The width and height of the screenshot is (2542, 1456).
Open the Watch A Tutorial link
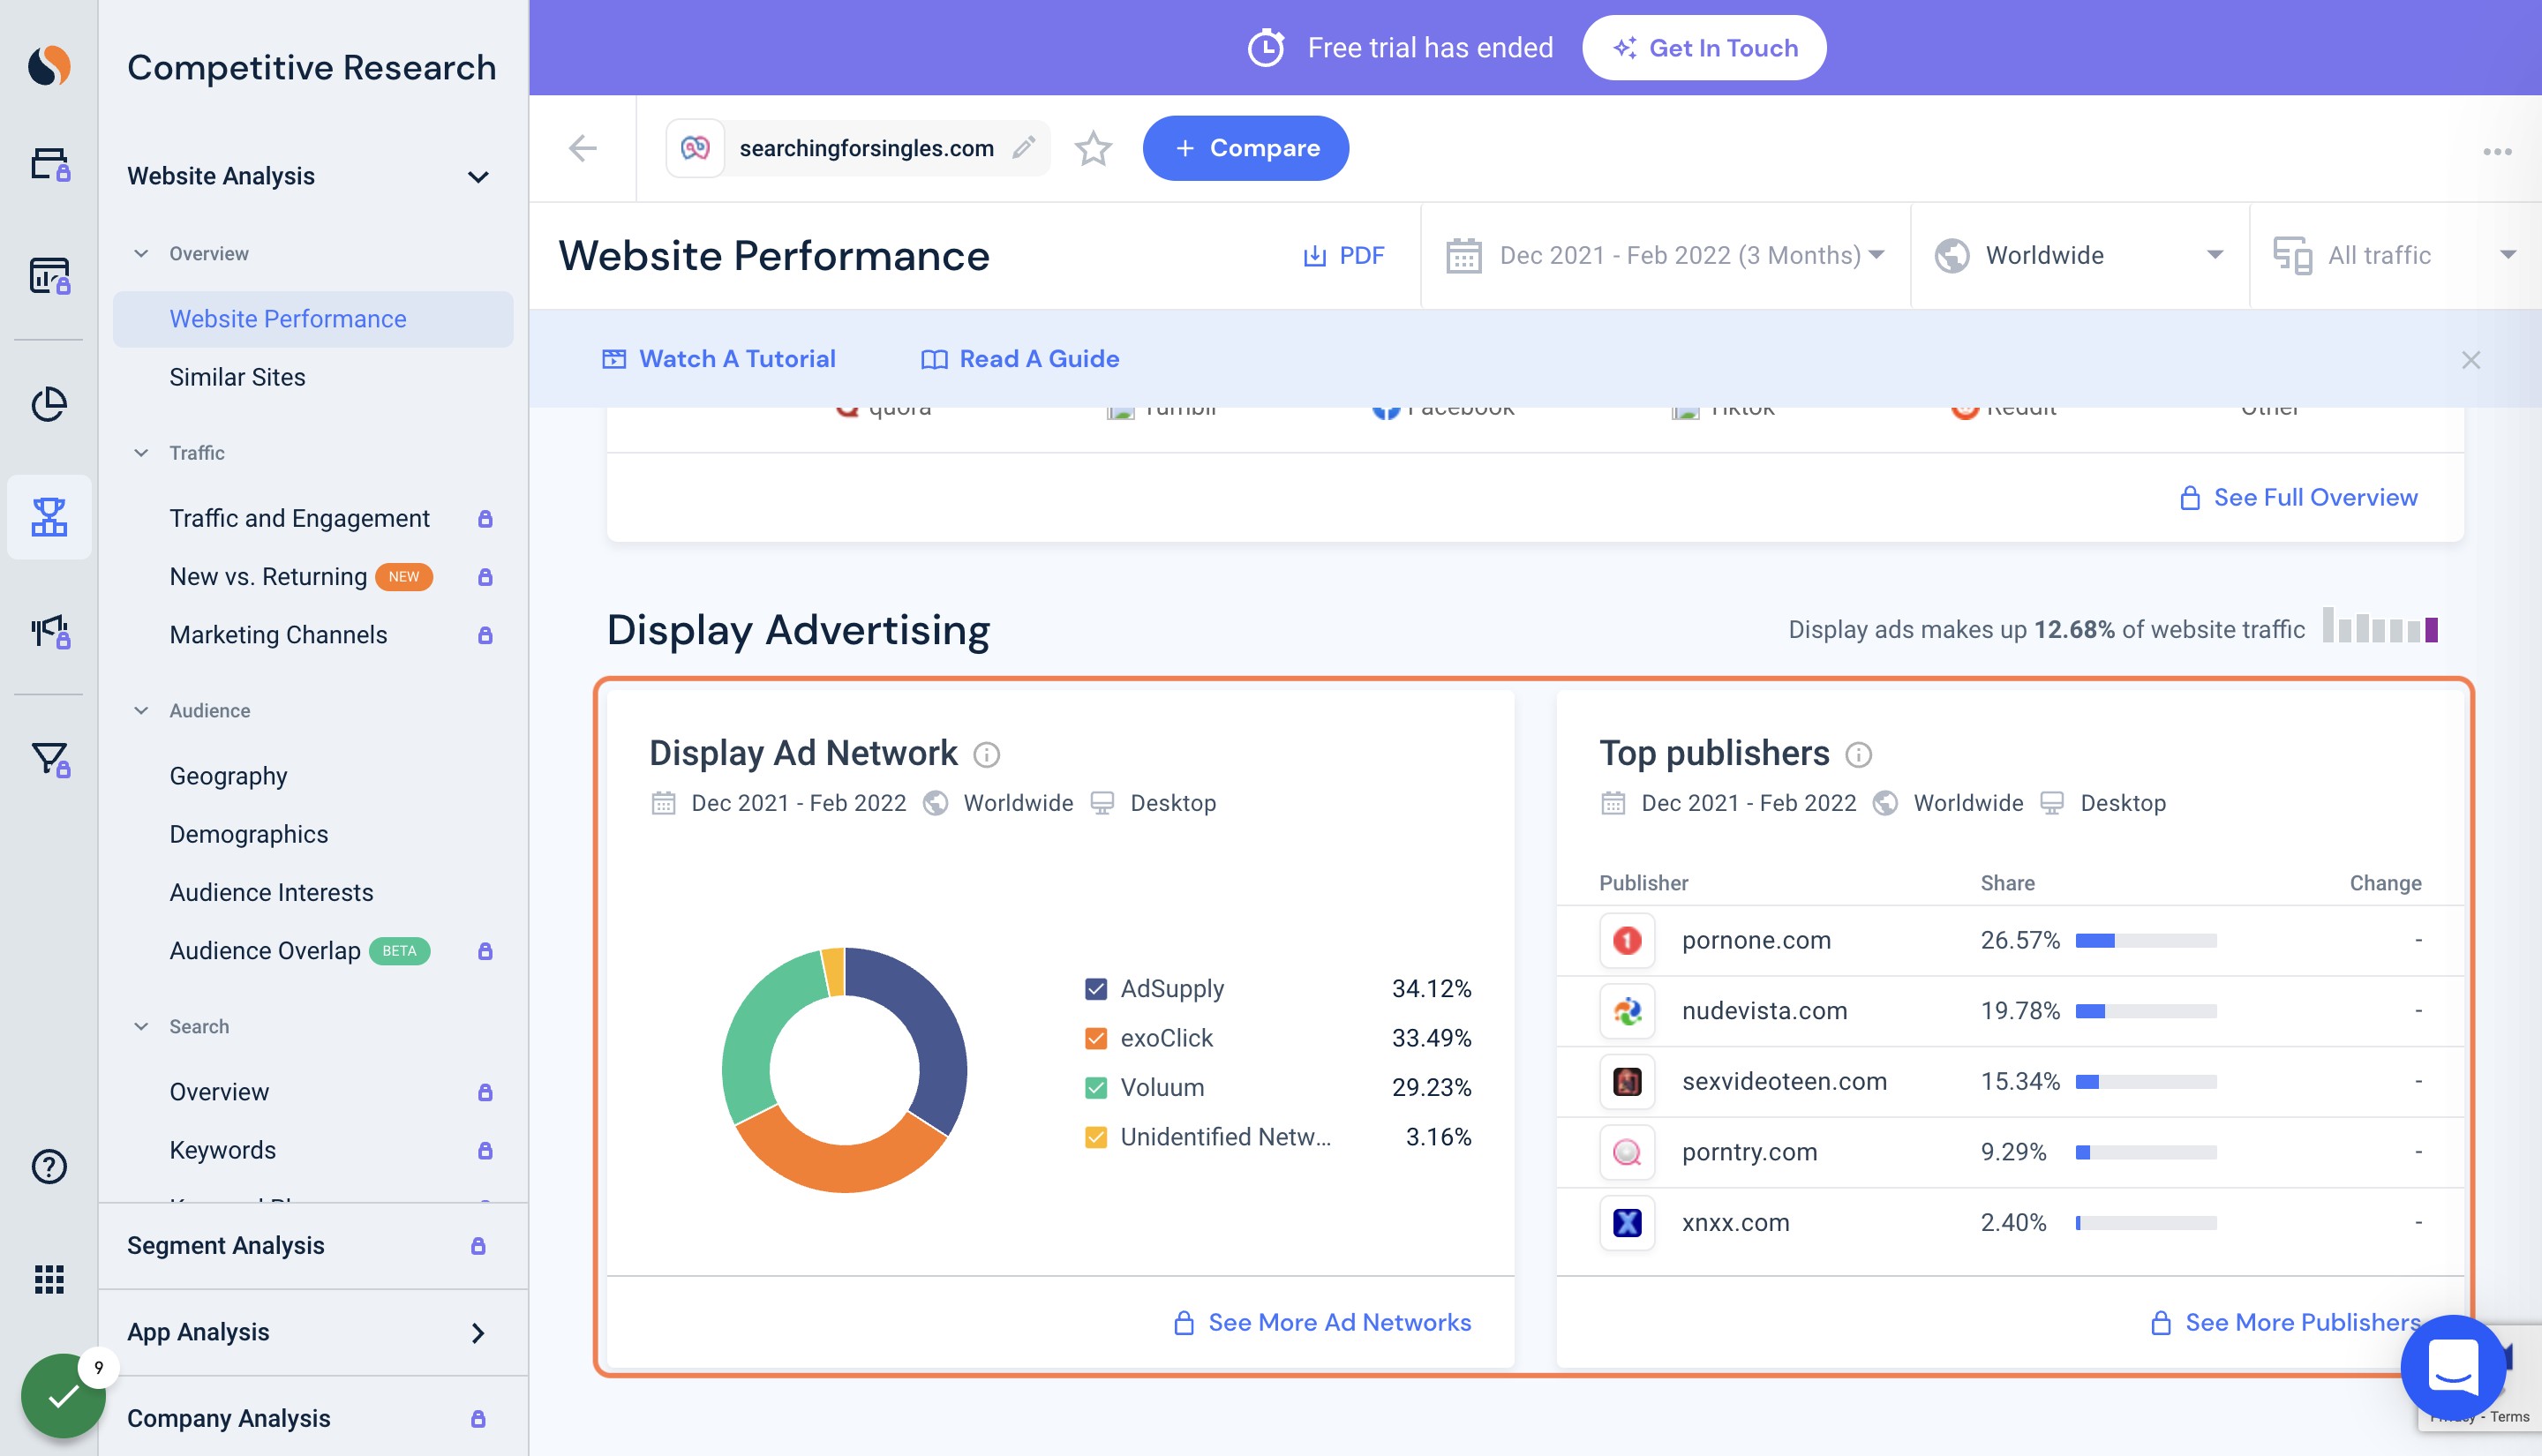click(x=718, y=359)
